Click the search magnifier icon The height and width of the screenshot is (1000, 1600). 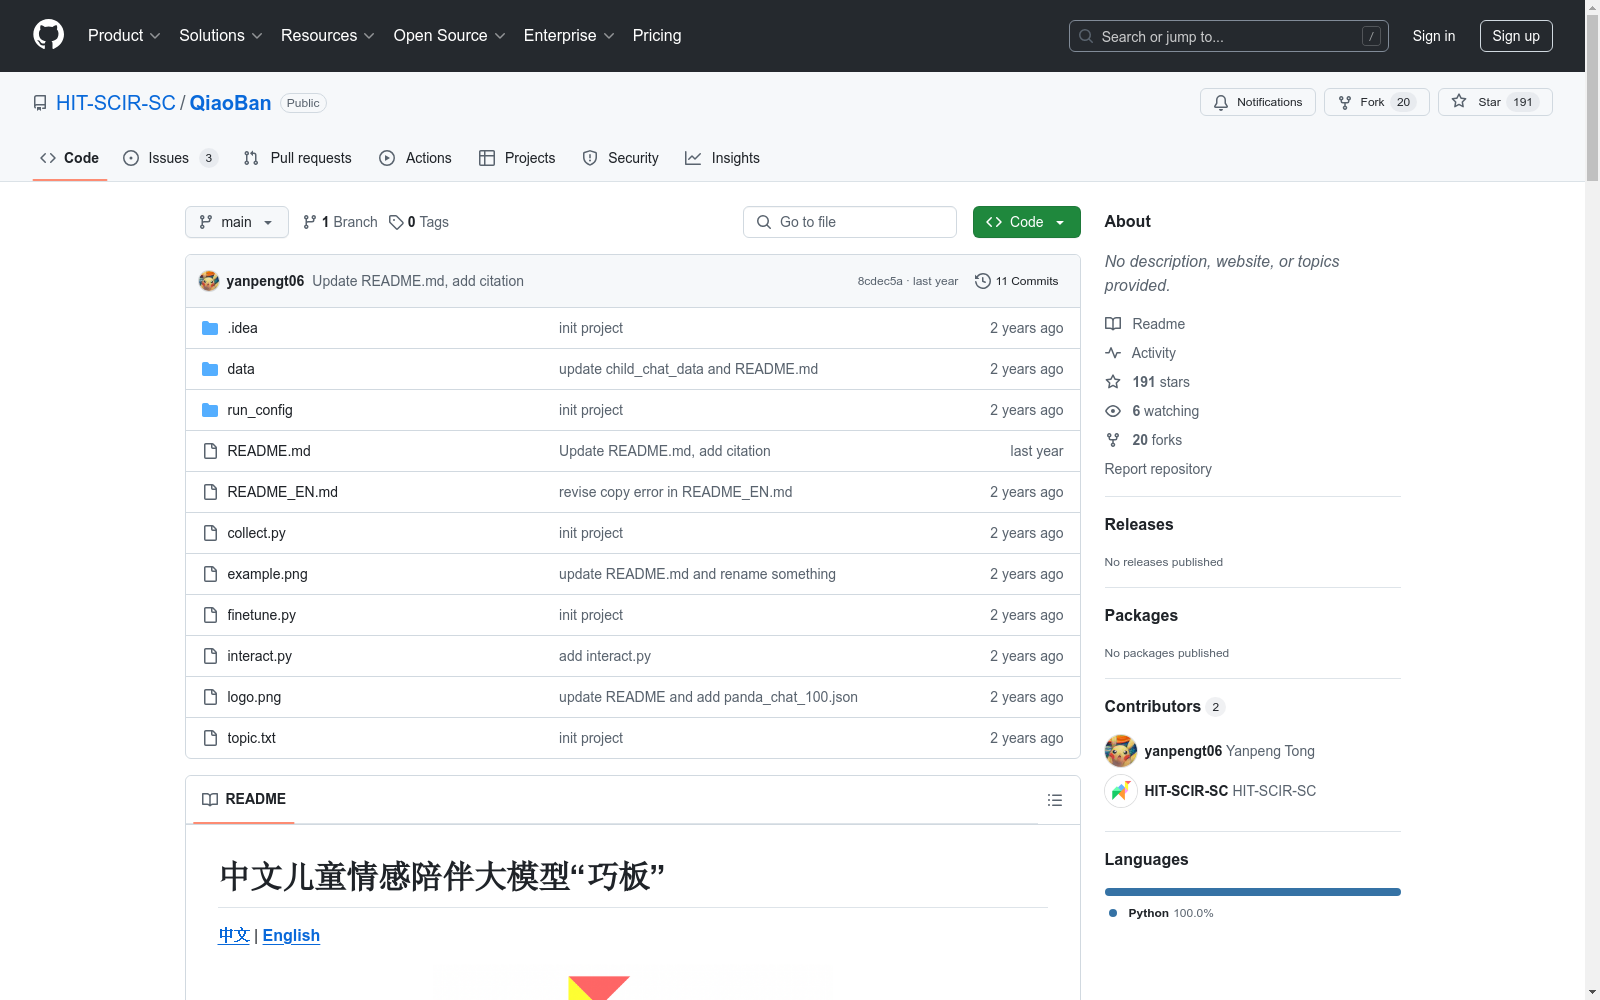coord(1086,36)
